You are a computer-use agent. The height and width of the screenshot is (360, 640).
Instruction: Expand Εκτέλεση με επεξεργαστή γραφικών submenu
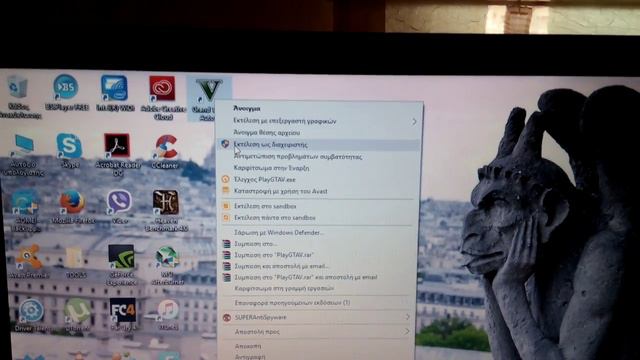click(x=320, y=121)
